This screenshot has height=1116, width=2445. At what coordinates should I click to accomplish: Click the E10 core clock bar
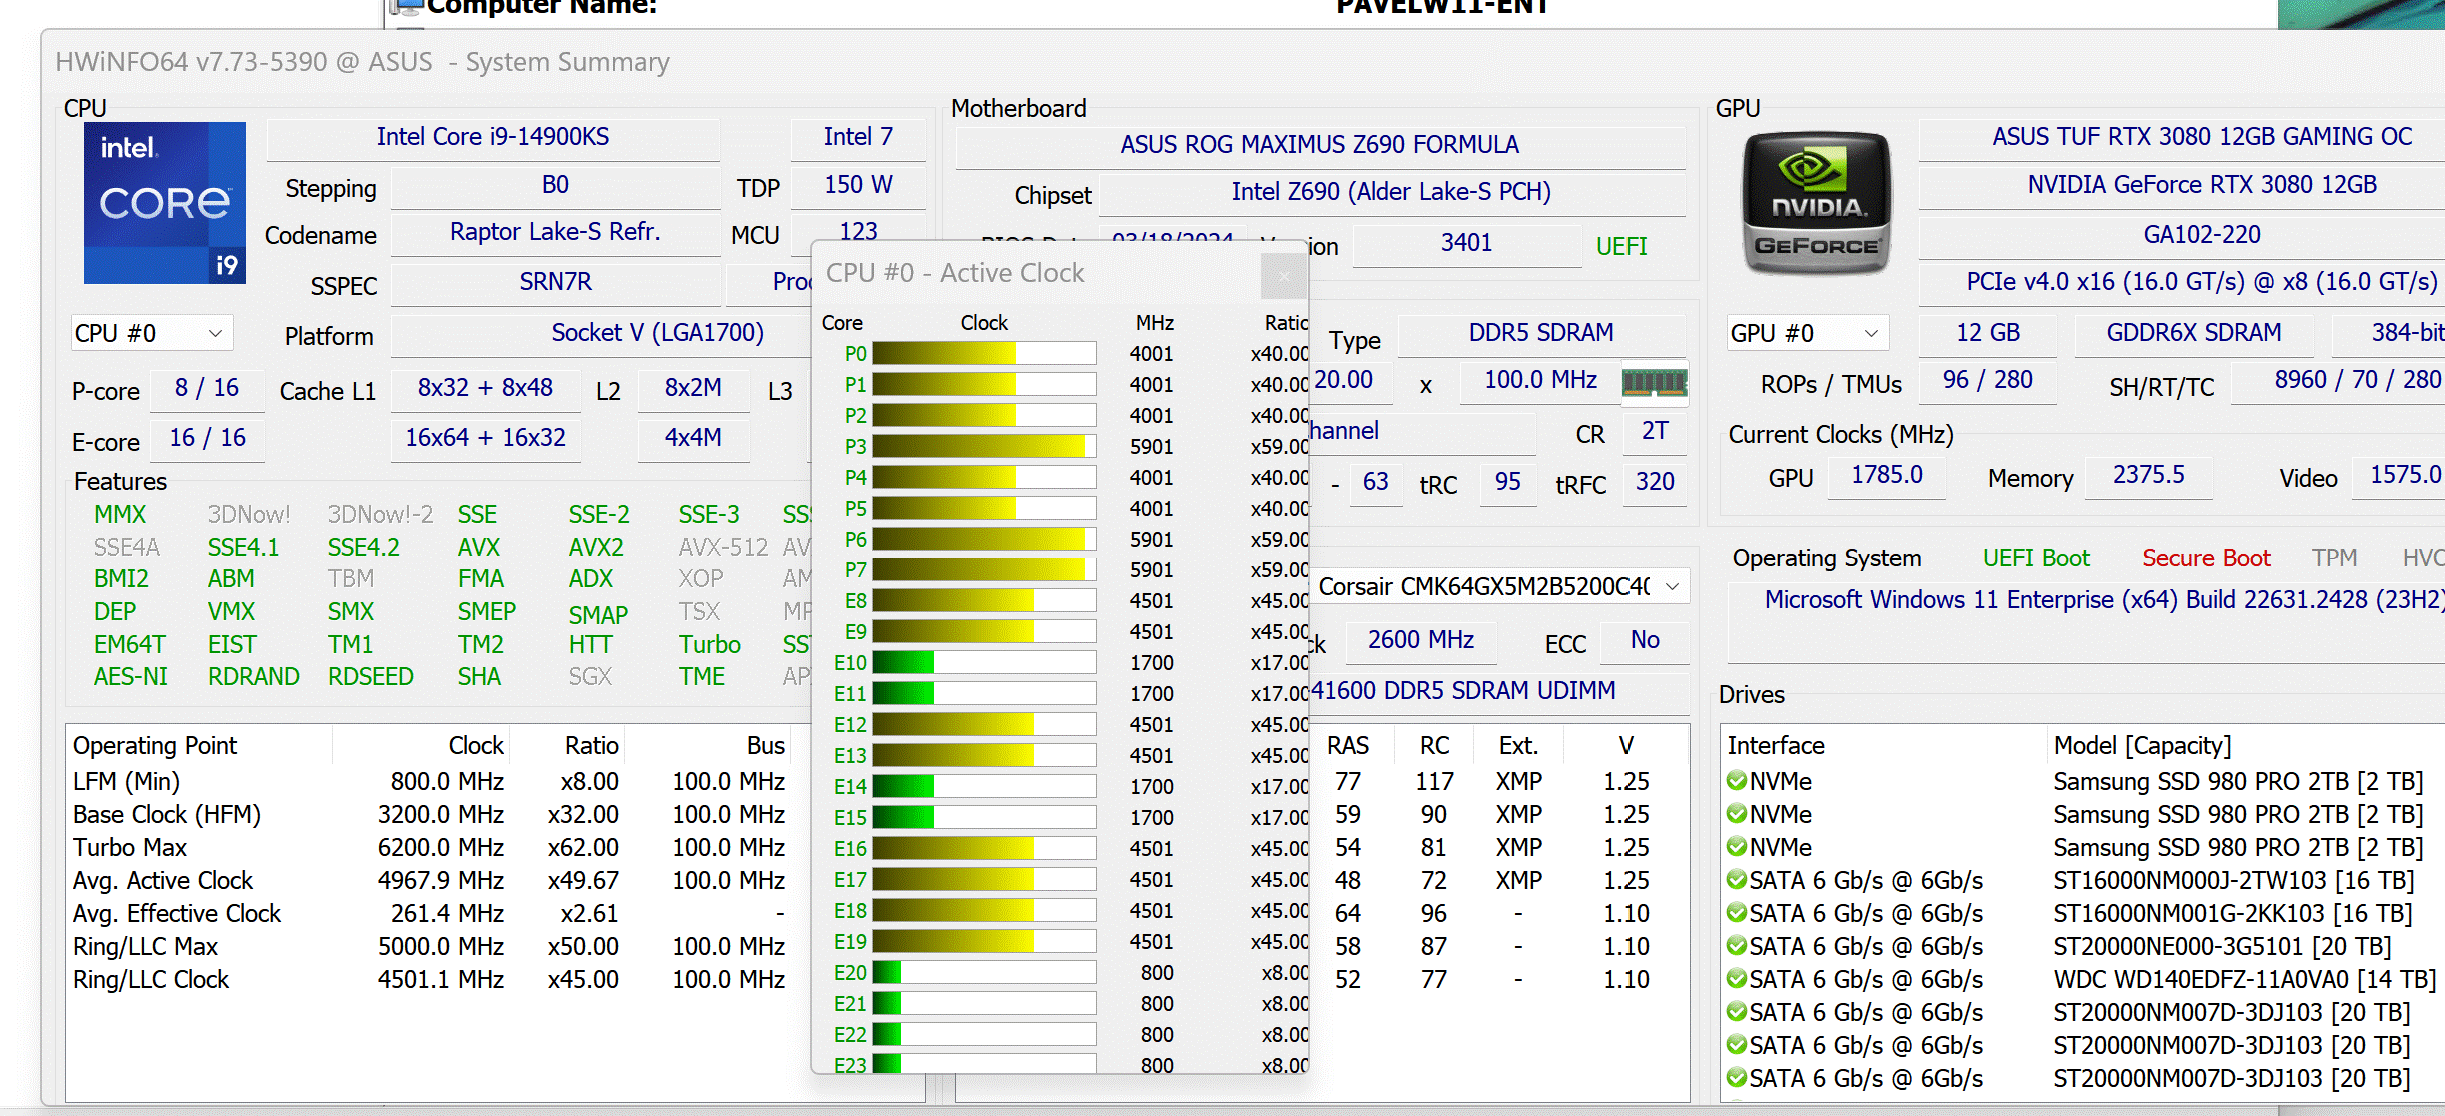coord(984,662)
